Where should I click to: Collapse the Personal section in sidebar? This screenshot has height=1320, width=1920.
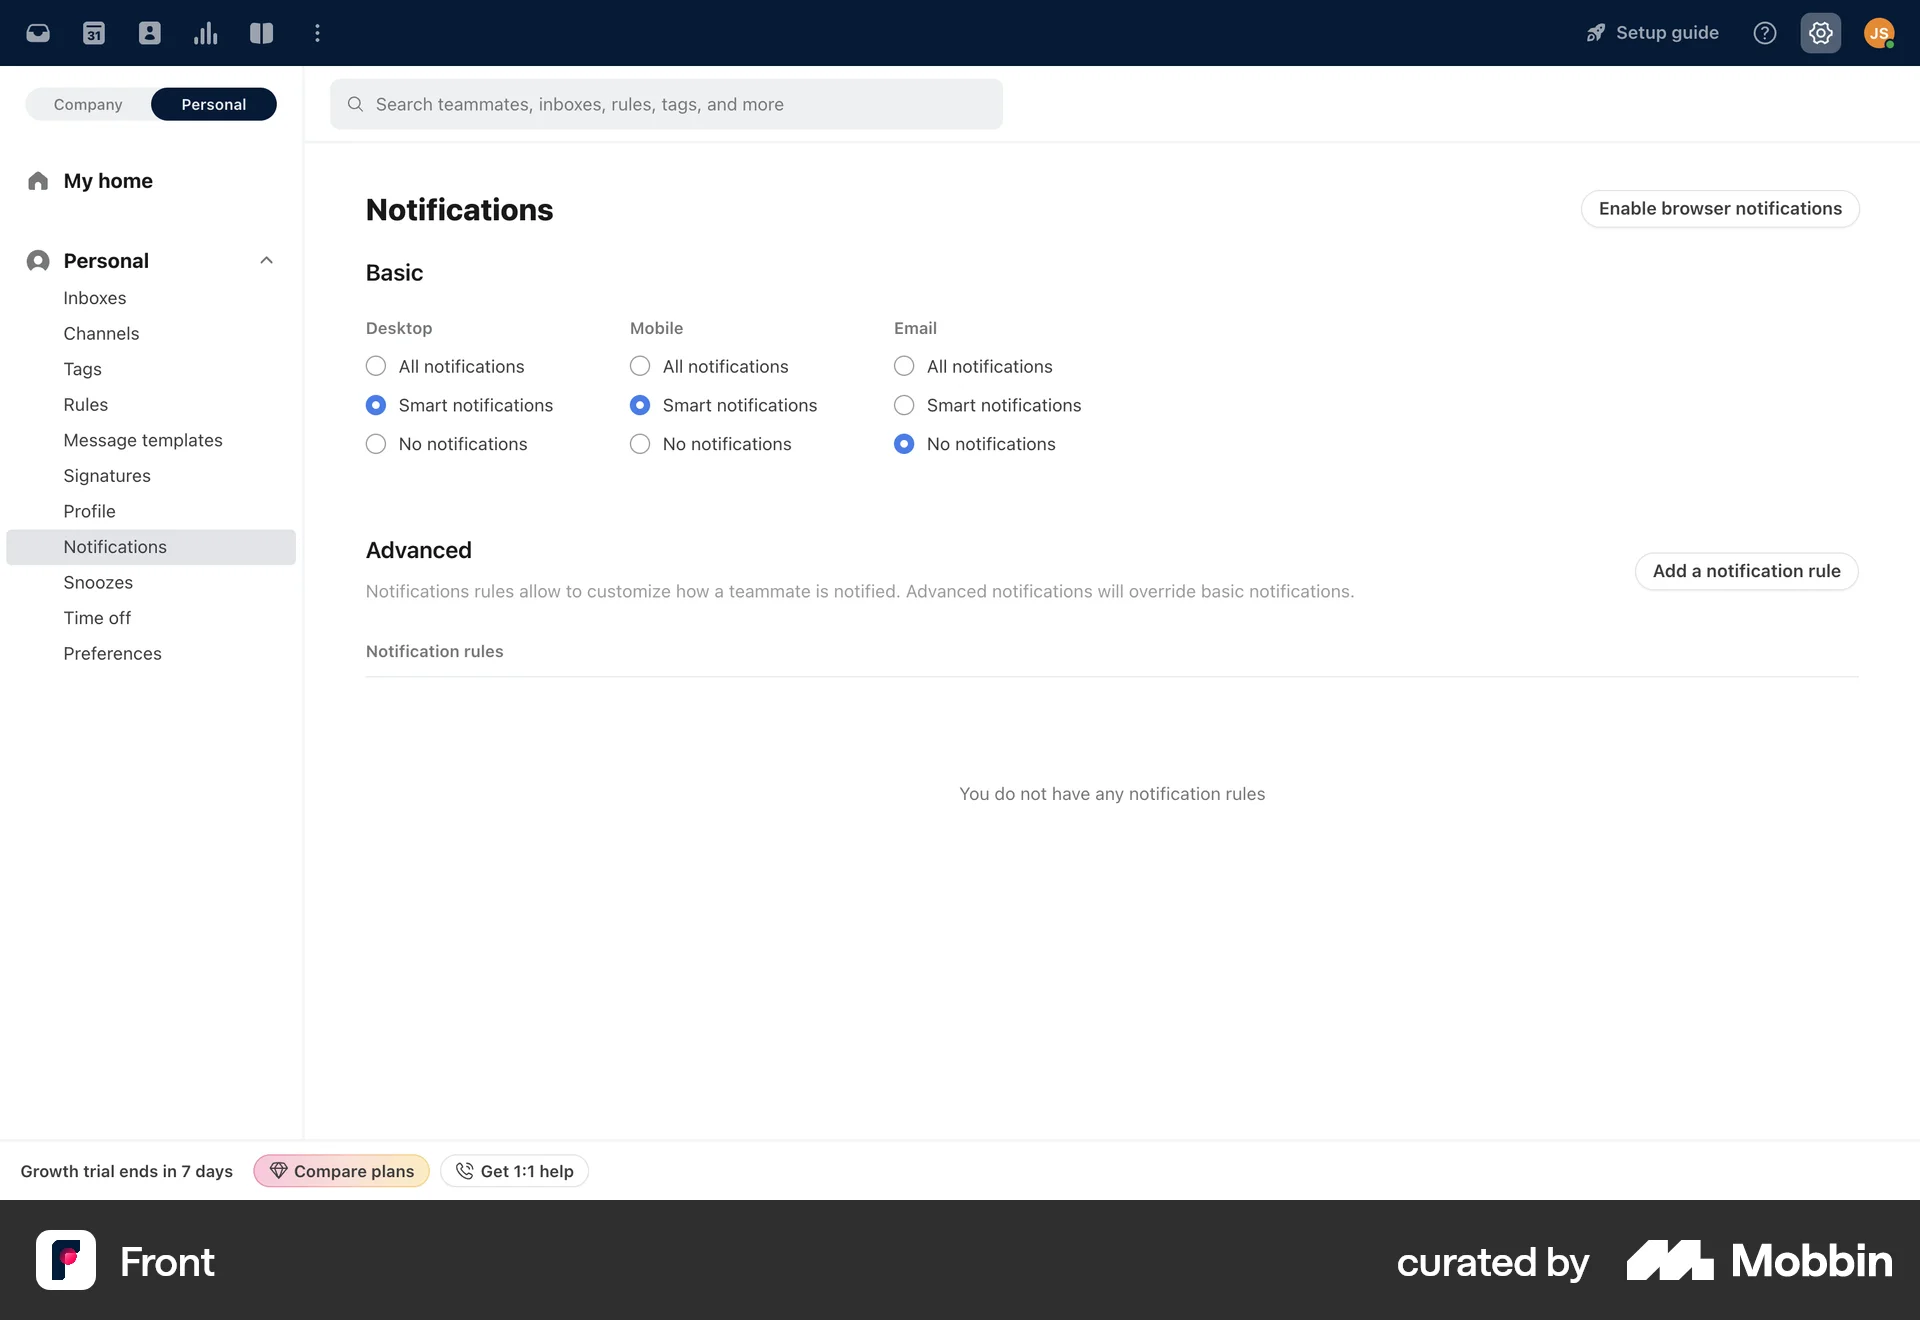click(x=266, y=260)
